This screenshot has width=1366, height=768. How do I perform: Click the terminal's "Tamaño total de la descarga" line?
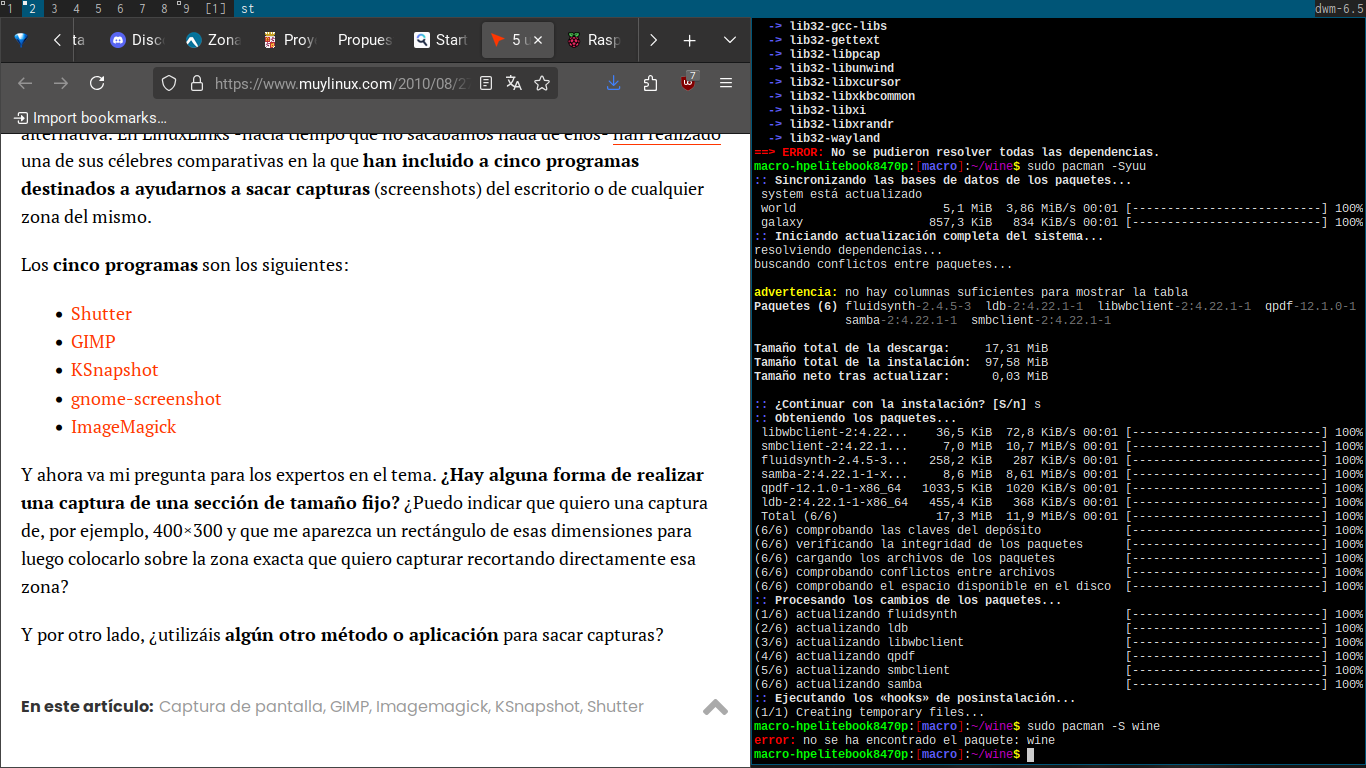click(x=901, y=348)
